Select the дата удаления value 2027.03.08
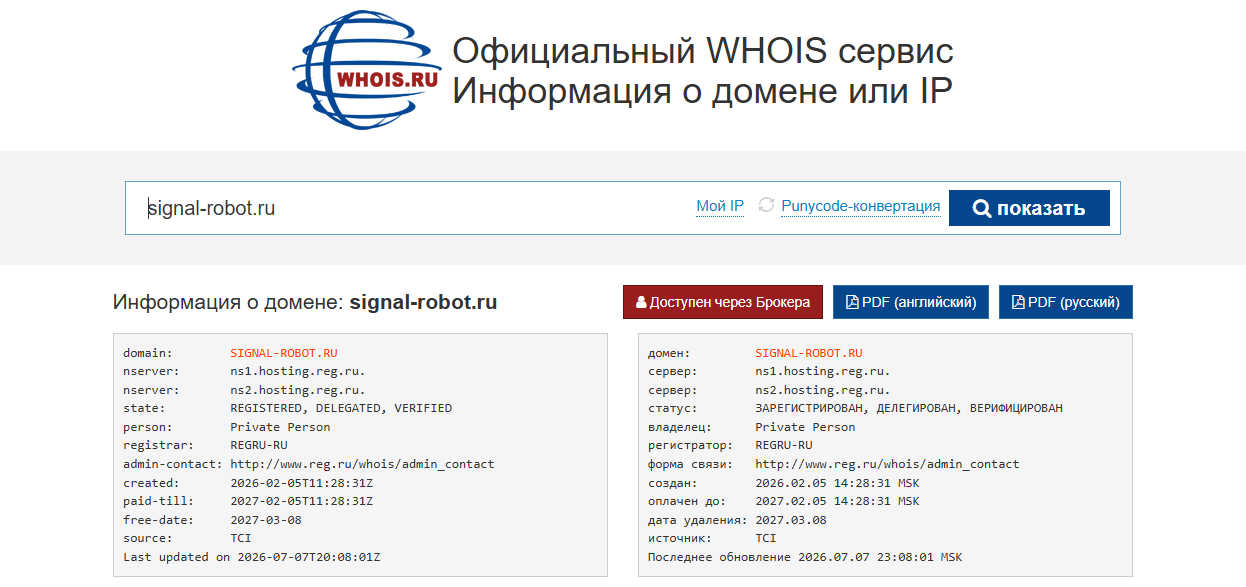Image resolution: width=1246 pixels, height=587 pixels. pos(791,519)
